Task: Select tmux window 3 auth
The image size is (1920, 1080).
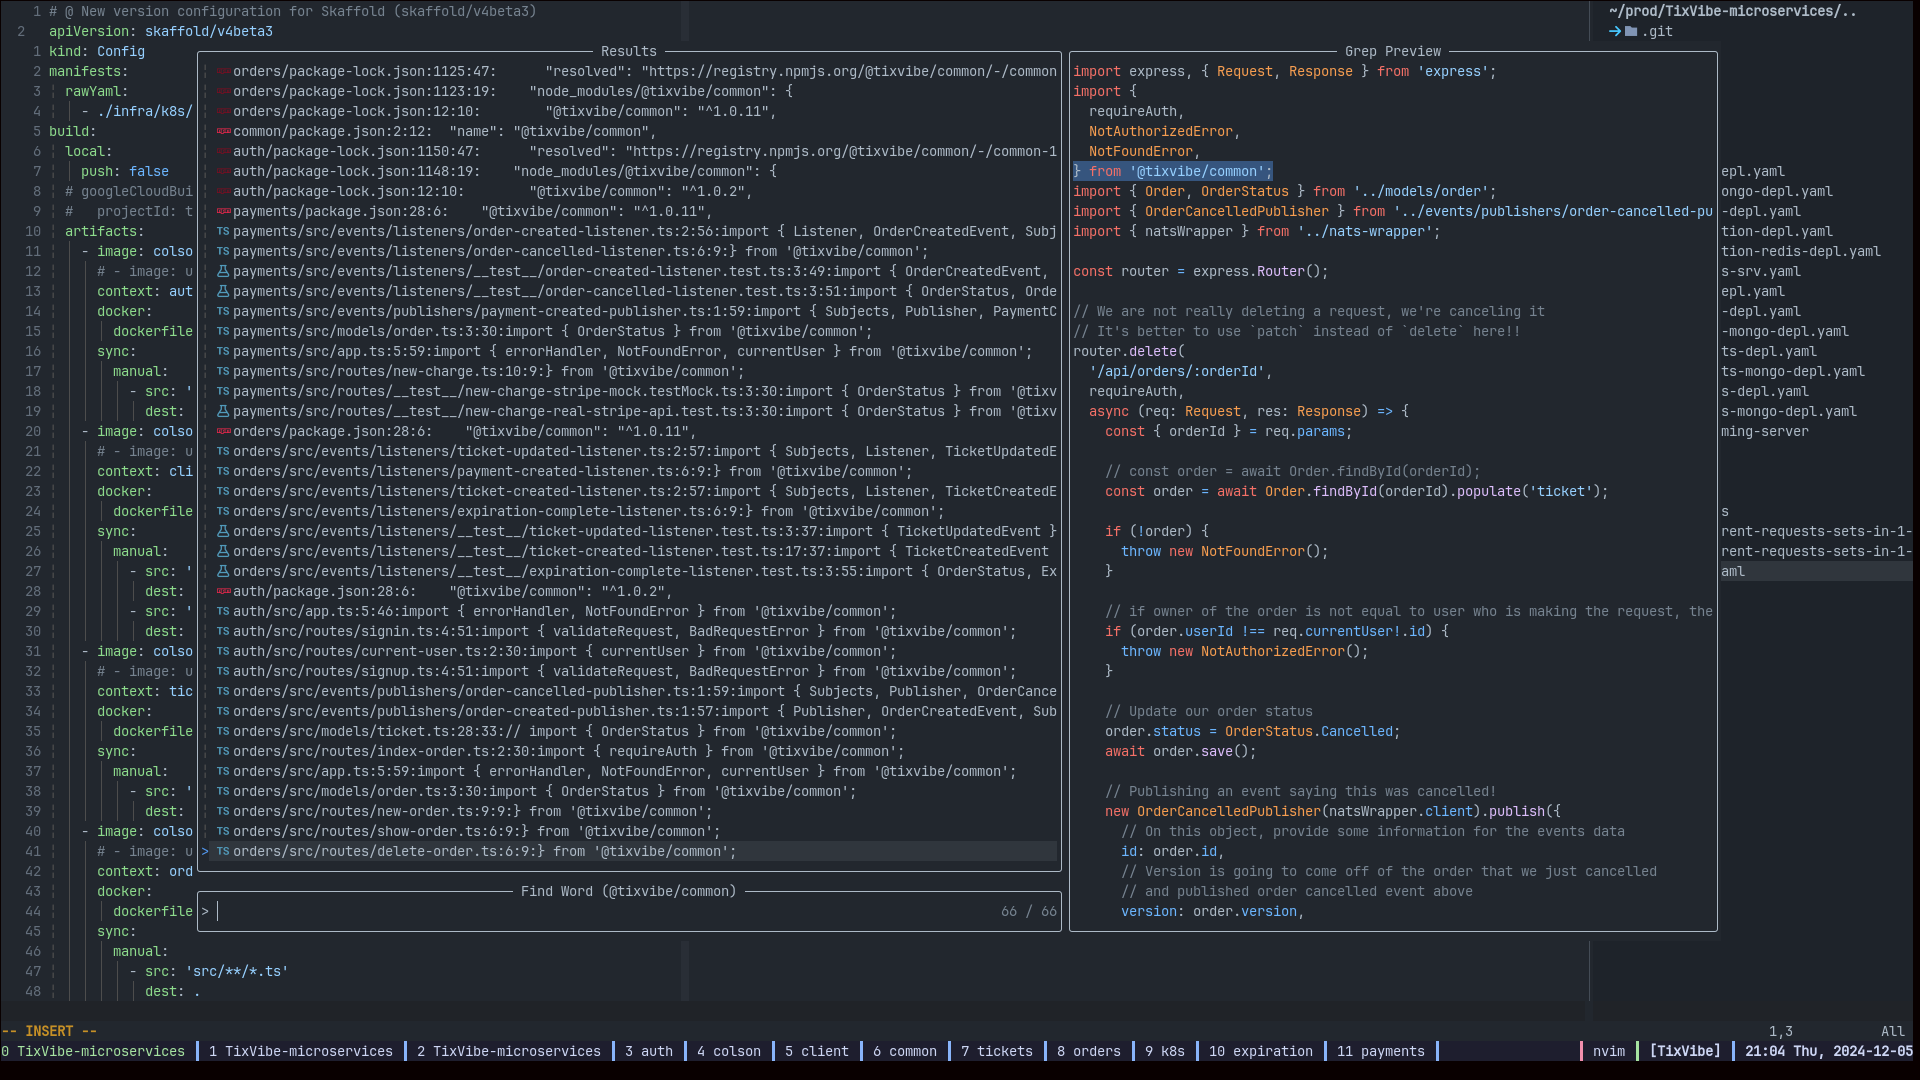Action: (648, 1051)
